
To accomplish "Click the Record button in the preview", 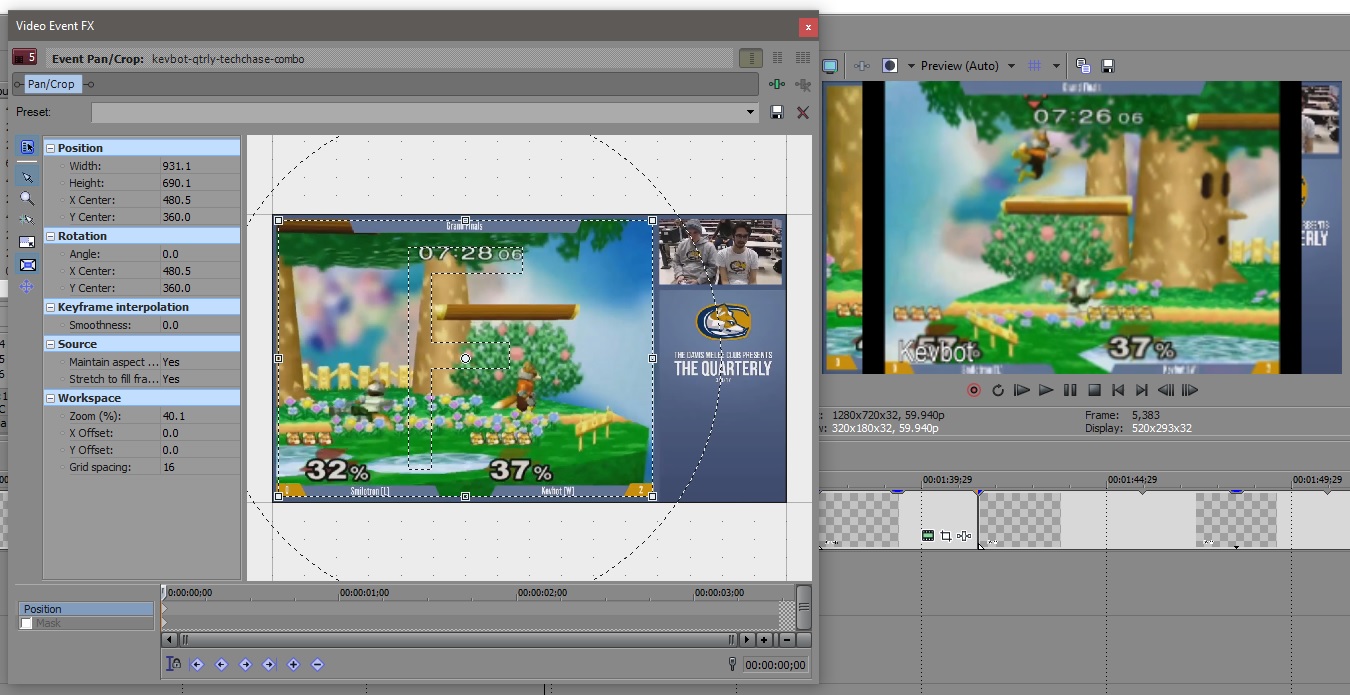I will point(973,390).
